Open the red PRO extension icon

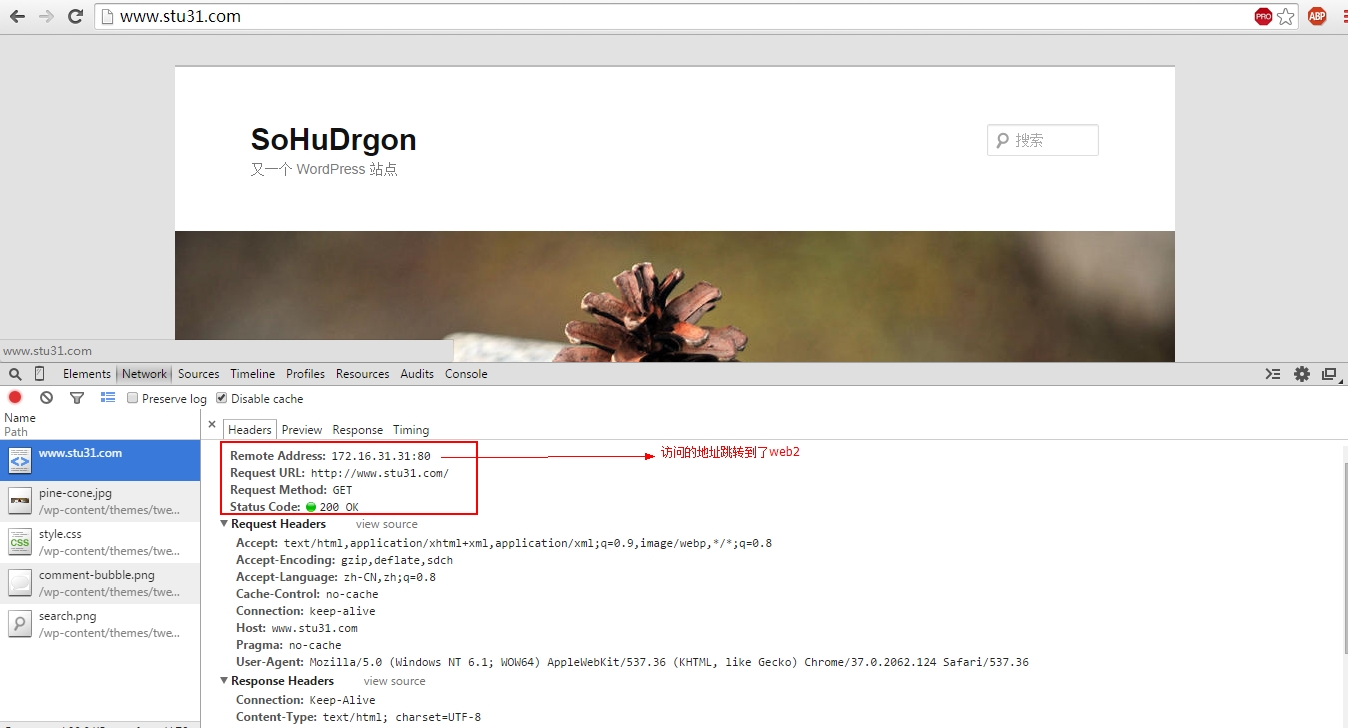tap(1263, 16)
